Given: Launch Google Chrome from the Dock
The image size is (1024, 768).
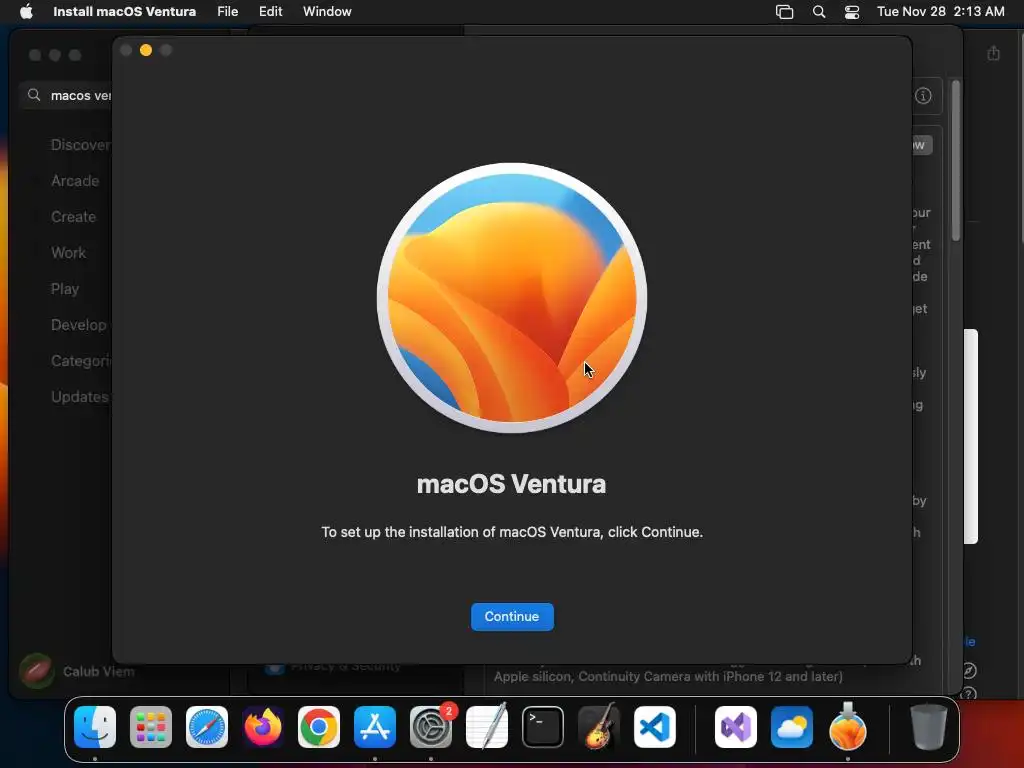Looking at the screenshot, I should 319,727.
